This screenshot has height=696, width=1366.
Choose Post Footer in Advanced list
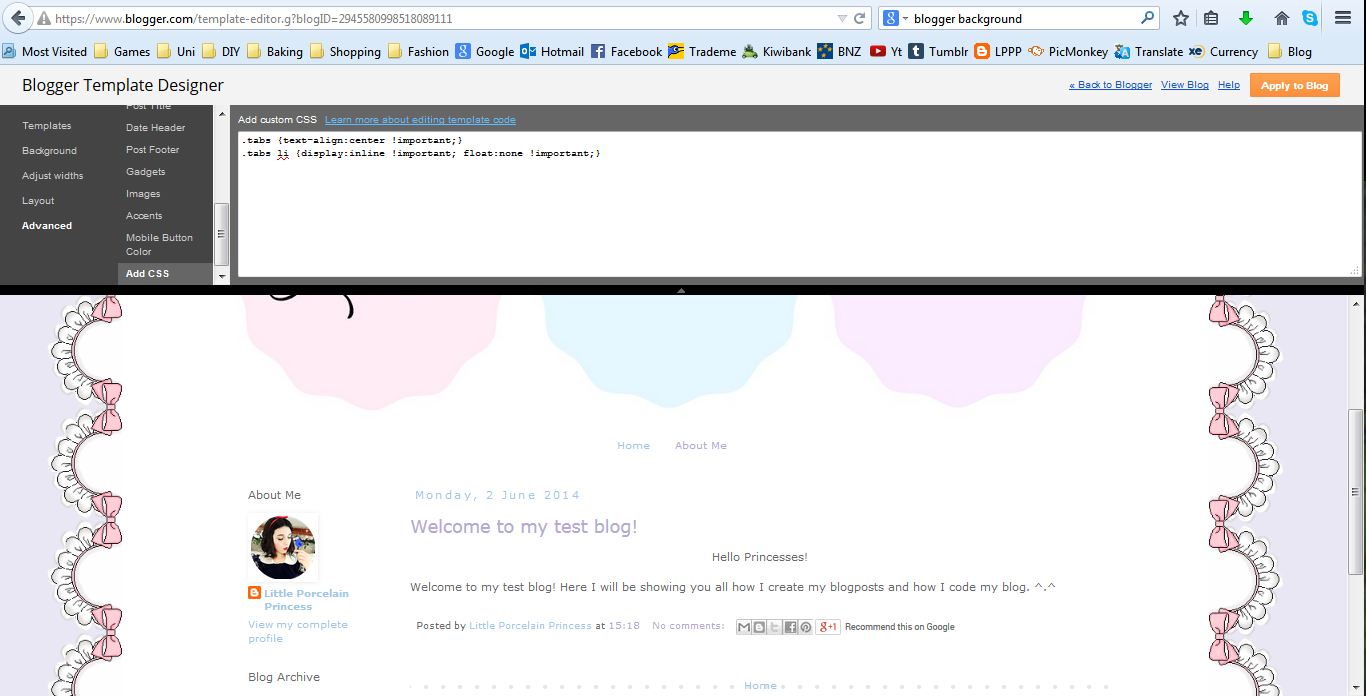pyautogui.click(x=153, y=150)
